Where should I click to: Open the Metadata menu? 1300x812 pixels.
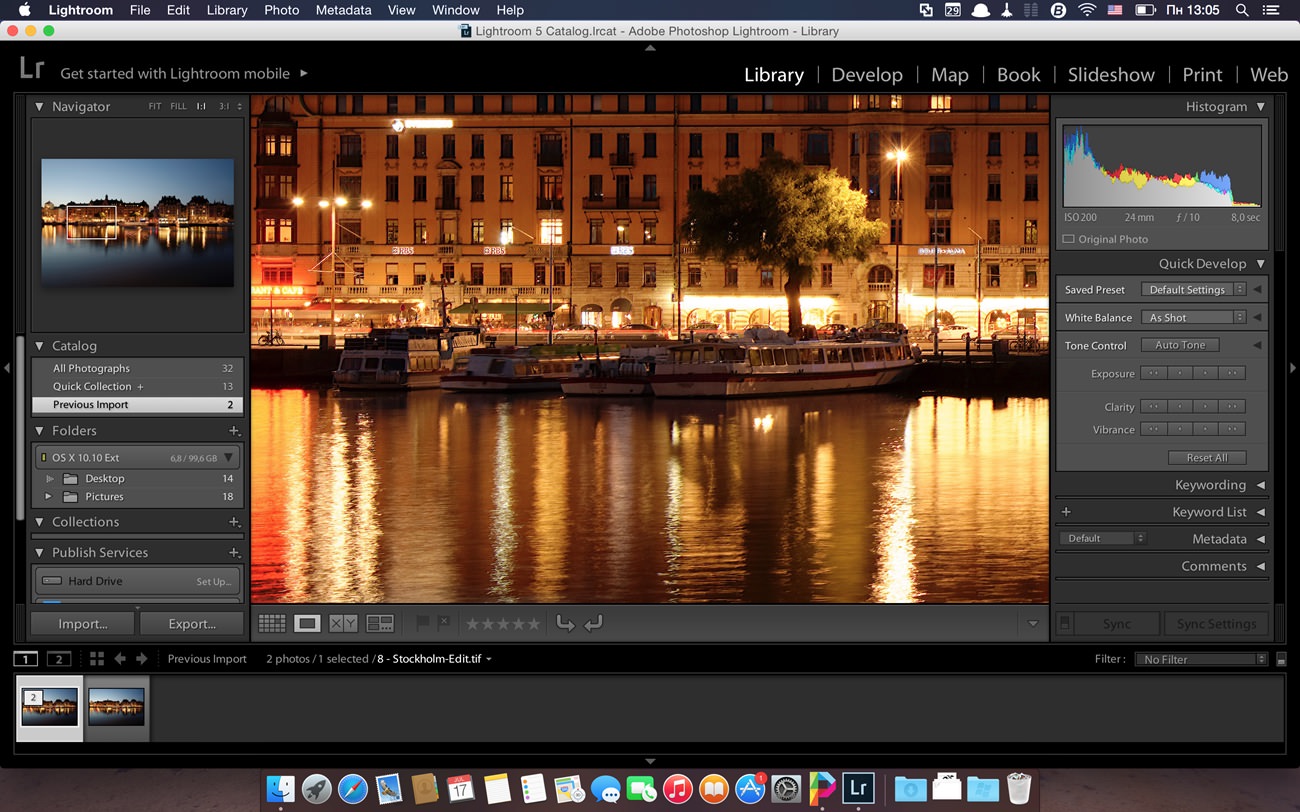click(x=343, y=10)
